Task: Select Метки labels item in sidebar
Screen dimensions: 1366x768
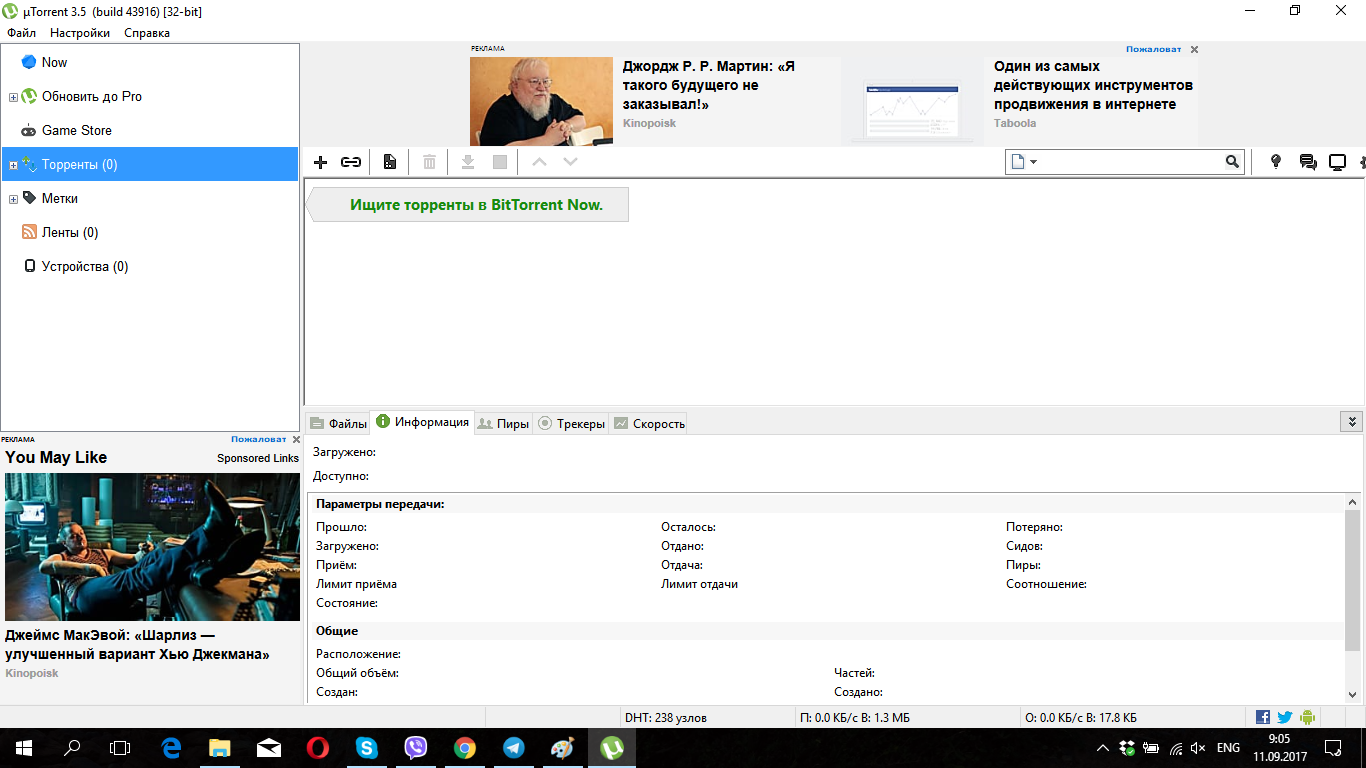Action: click(150, 198)
